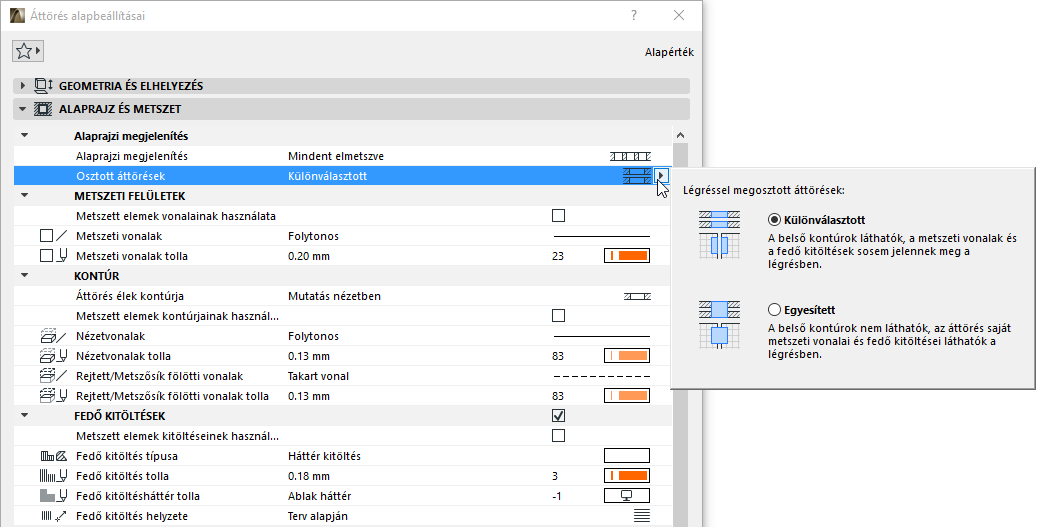Select the Egyesített radio option
Screen dimensions: 1037x527
pyautogui.click(x=774, y=310)
